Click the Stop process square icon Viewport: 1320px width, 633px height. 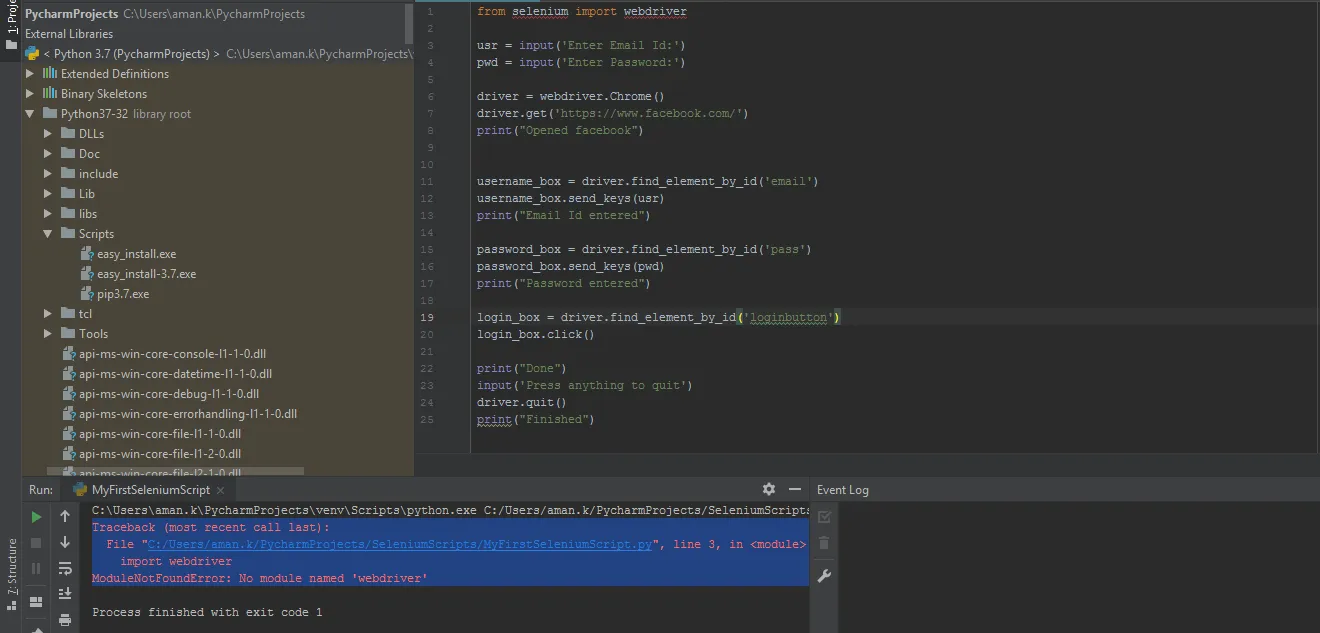36,543
